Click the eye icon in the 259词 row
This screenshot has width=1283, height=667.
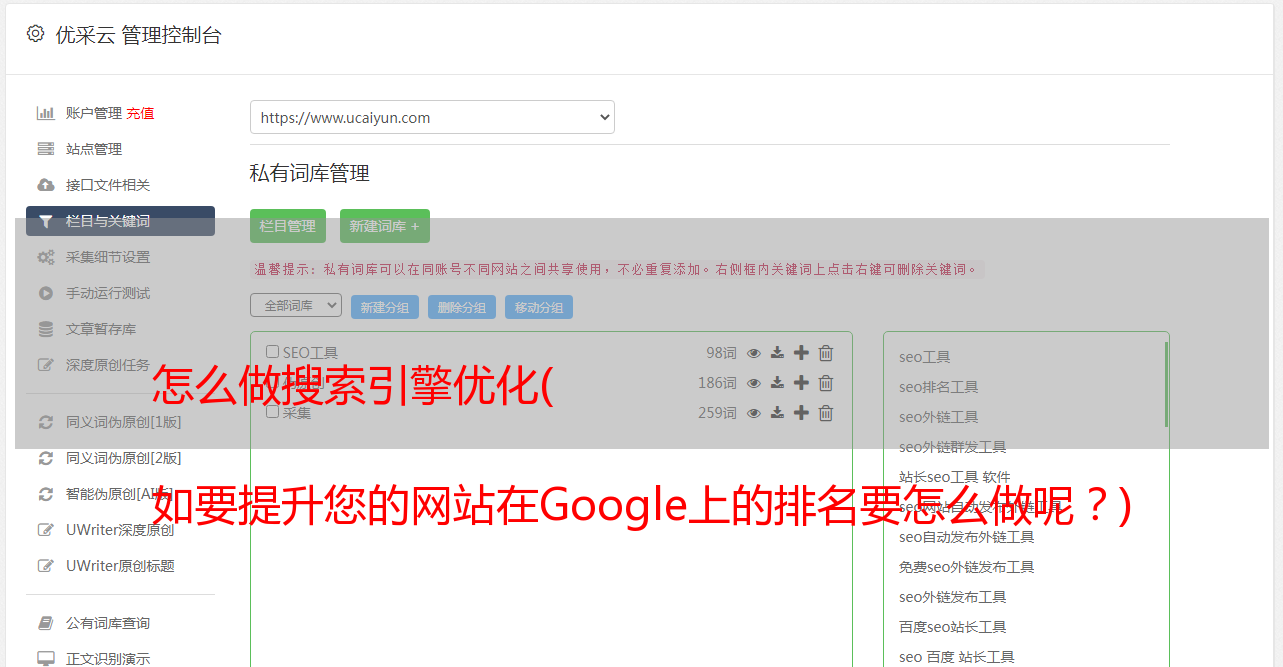pos(754,413)
